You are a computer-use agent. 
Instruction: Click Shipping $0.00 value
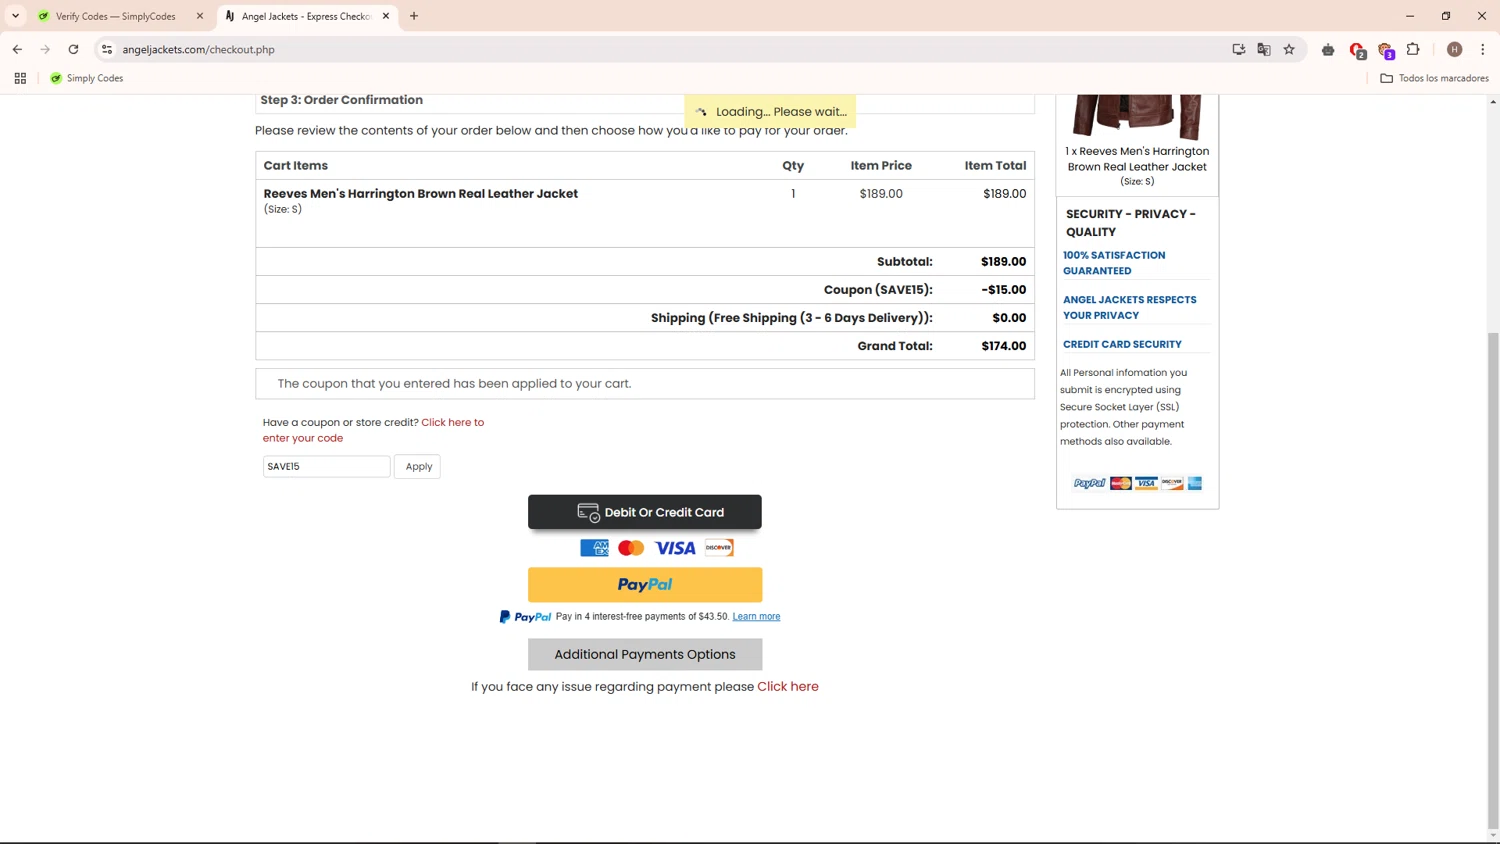[1009, 318]
